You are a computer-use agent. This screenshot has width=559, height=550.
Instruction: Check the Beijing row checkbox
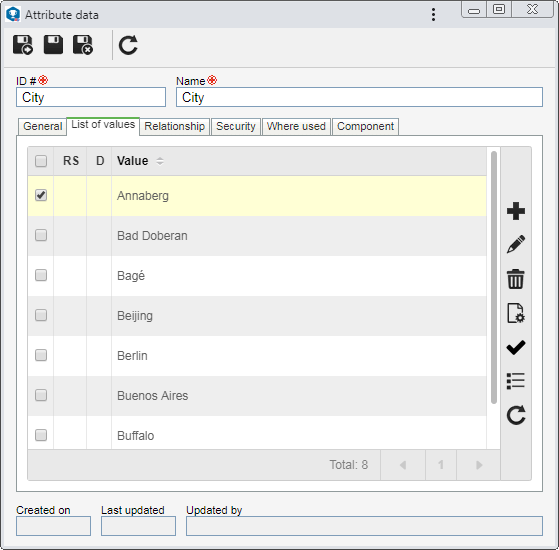41,315
